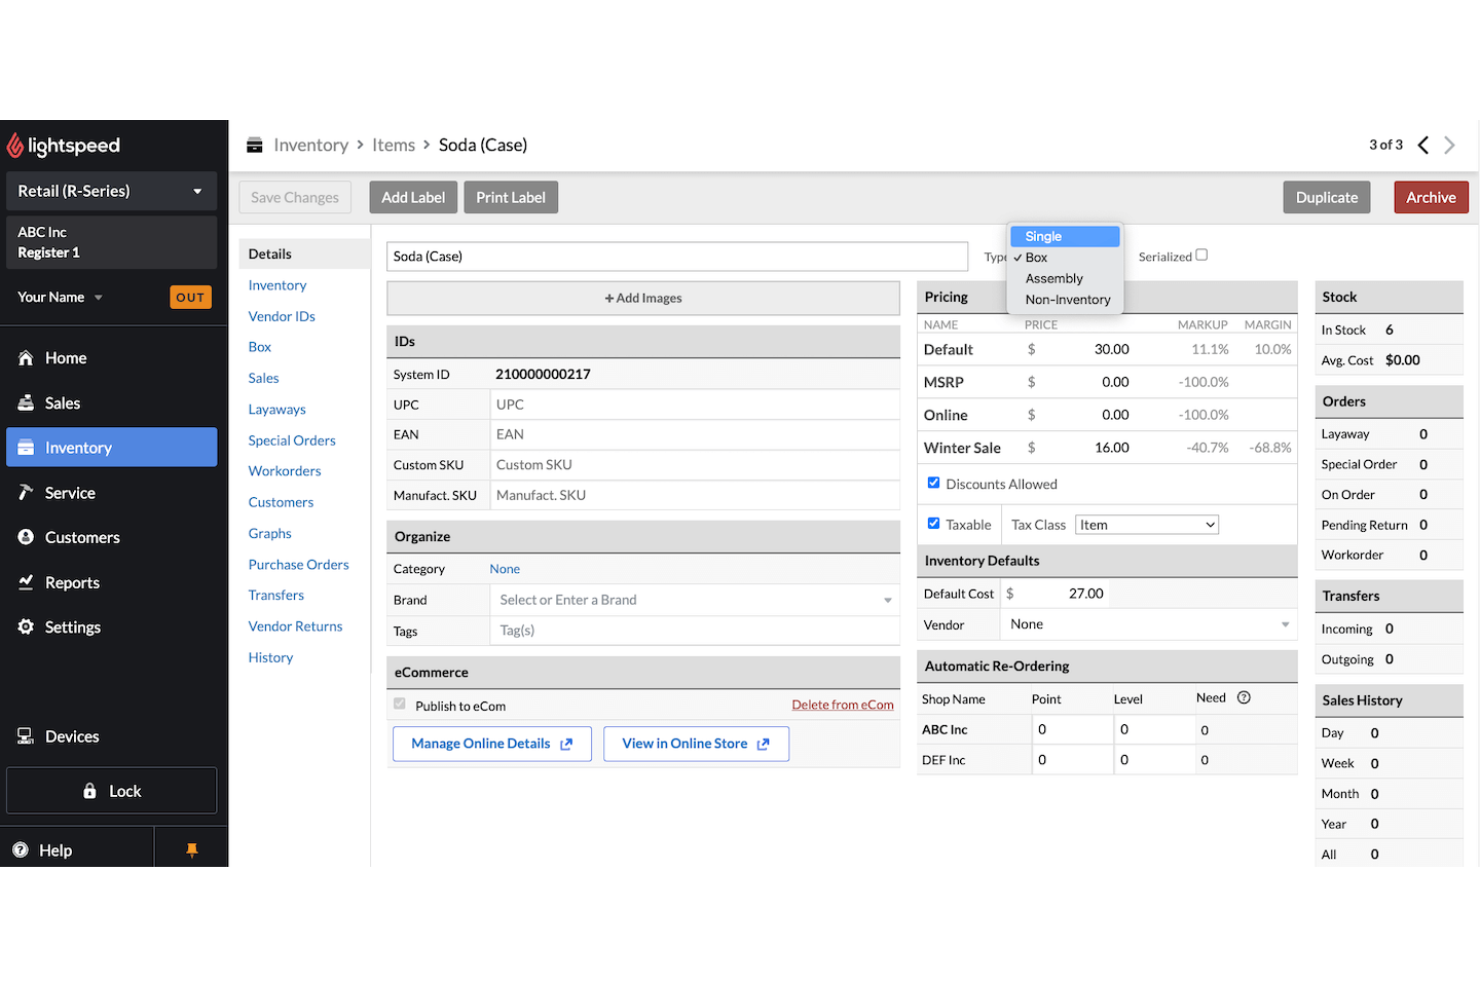Viewport: 1480px width, 987px height.
Task: Select Assembly in the Type list
Action: [x=1065, y=279]
